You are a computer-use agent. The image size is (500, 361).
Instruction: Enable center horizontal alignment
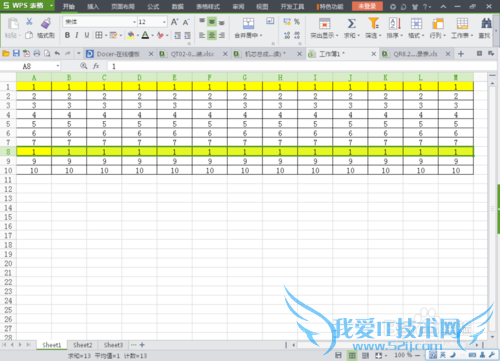pos(212,35)
